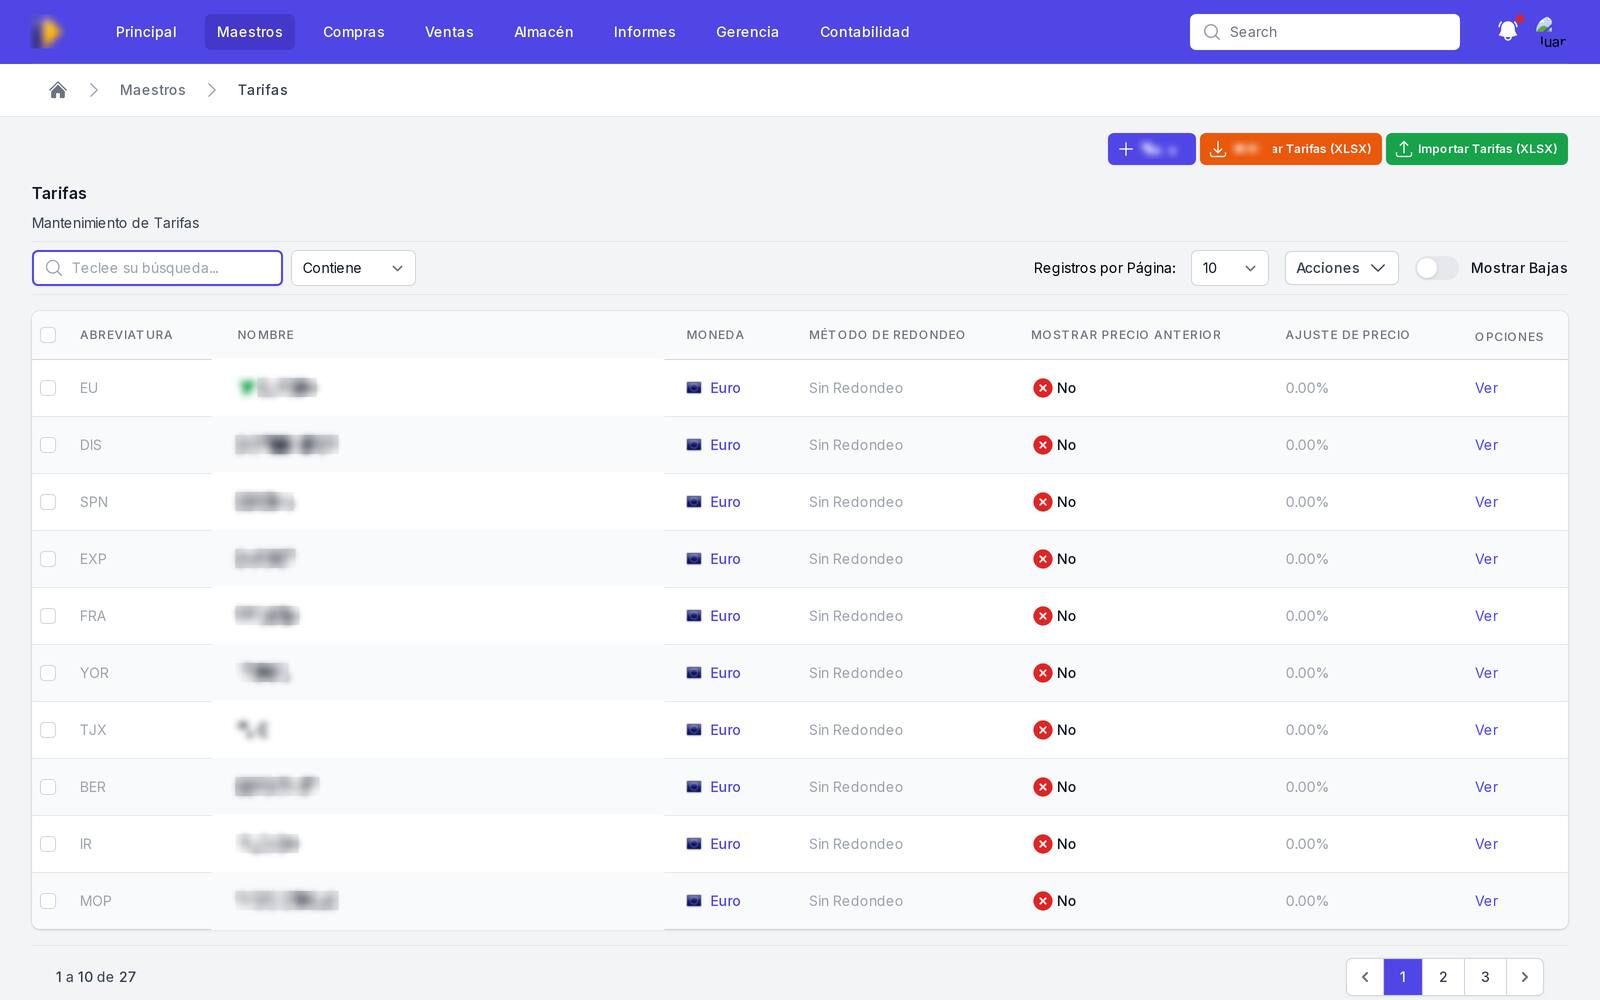The width and height of the screenshot is (1600, 1000).
Task: Check the select-all header checkbox
Action: (48, 335)
